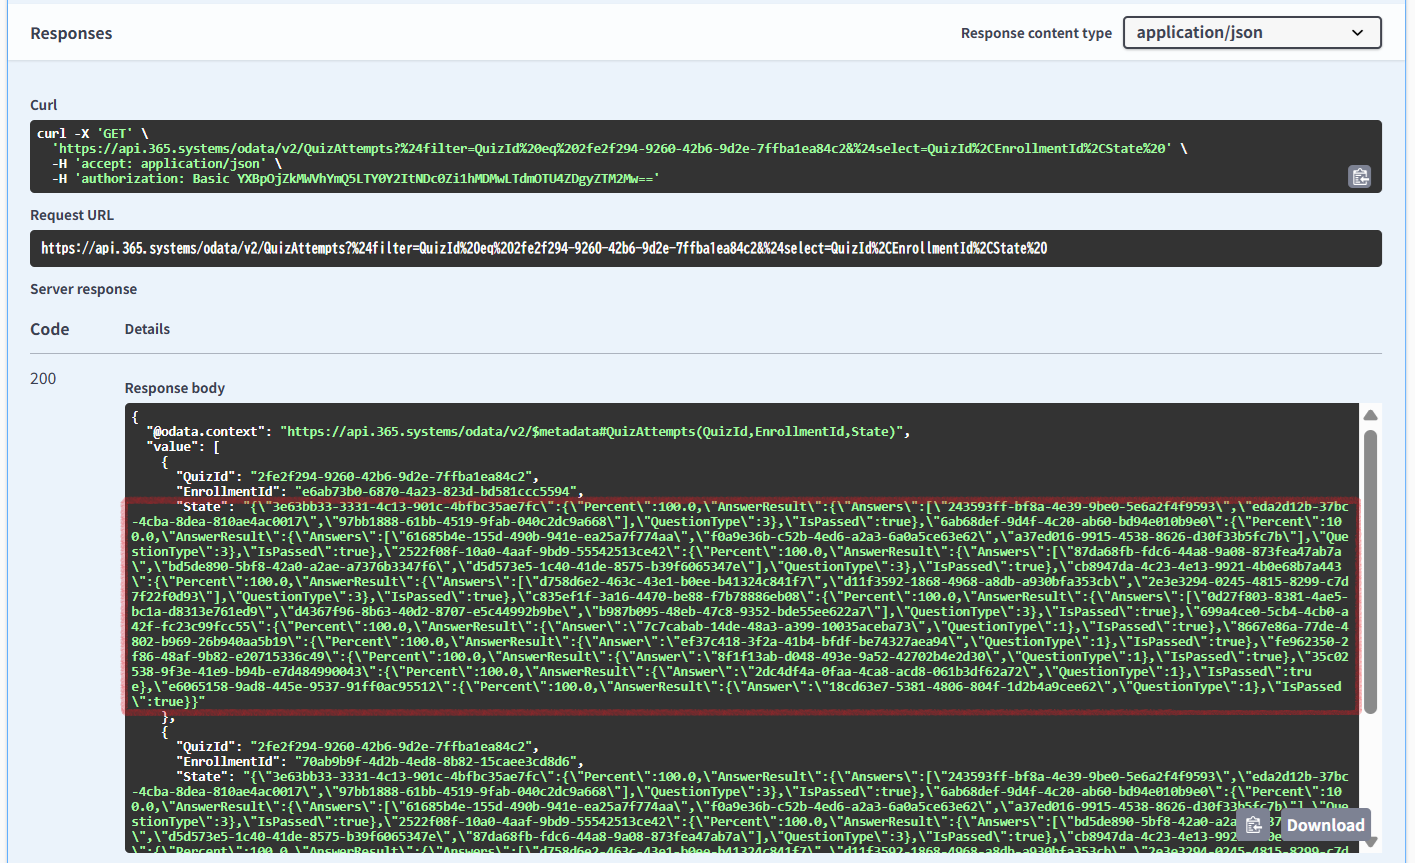Image resolution: width=1415 pixels, height=863 pixels.
Task: Click the Code column header
Action: click(x=50, y=329)
